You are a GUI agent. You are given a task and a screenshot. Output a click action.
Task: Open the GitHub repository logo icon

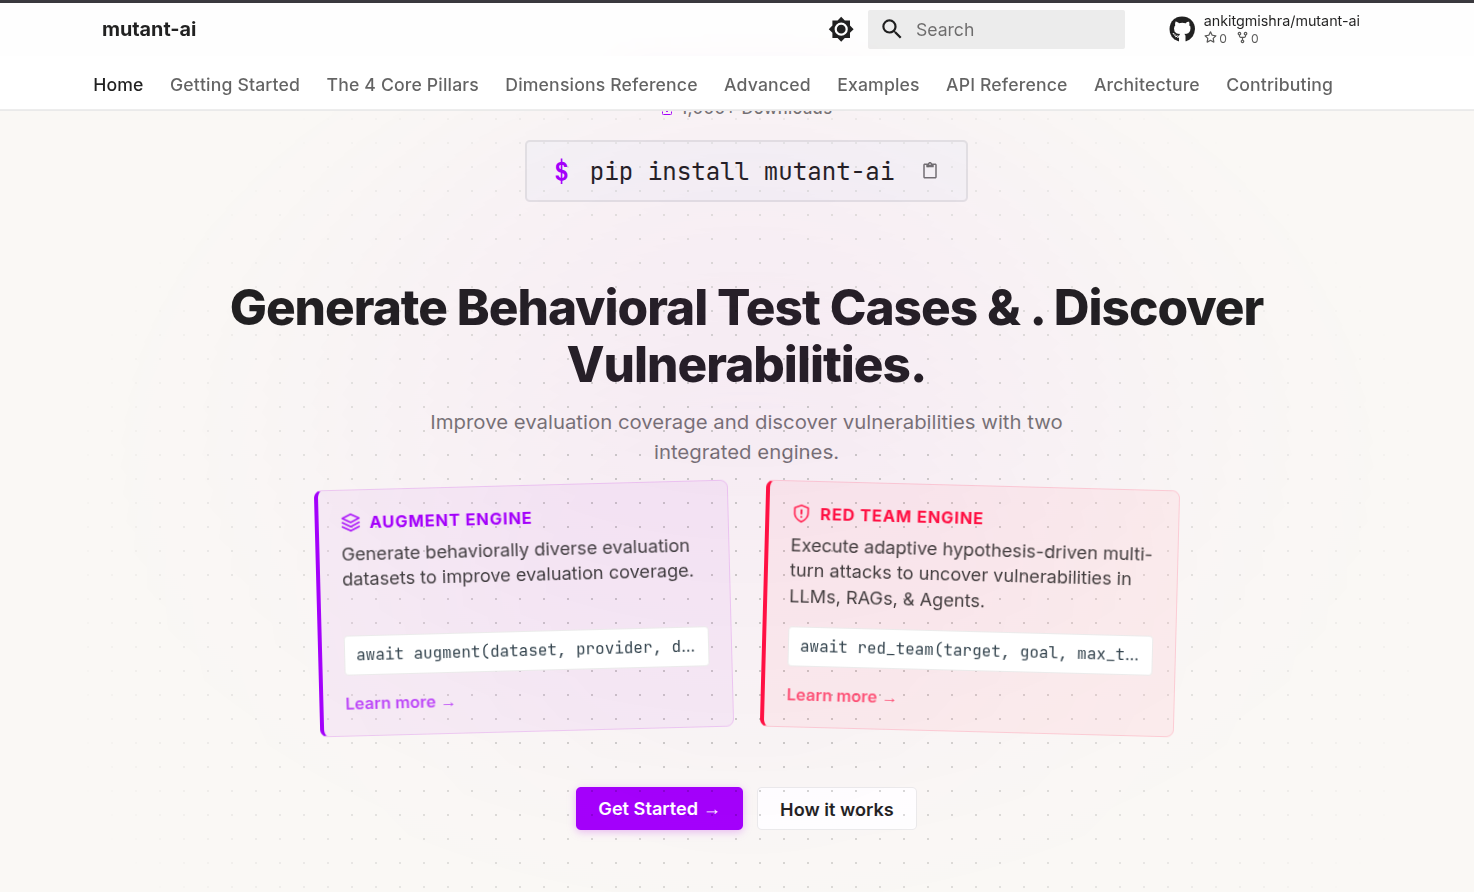click(x=1182, y=30)
